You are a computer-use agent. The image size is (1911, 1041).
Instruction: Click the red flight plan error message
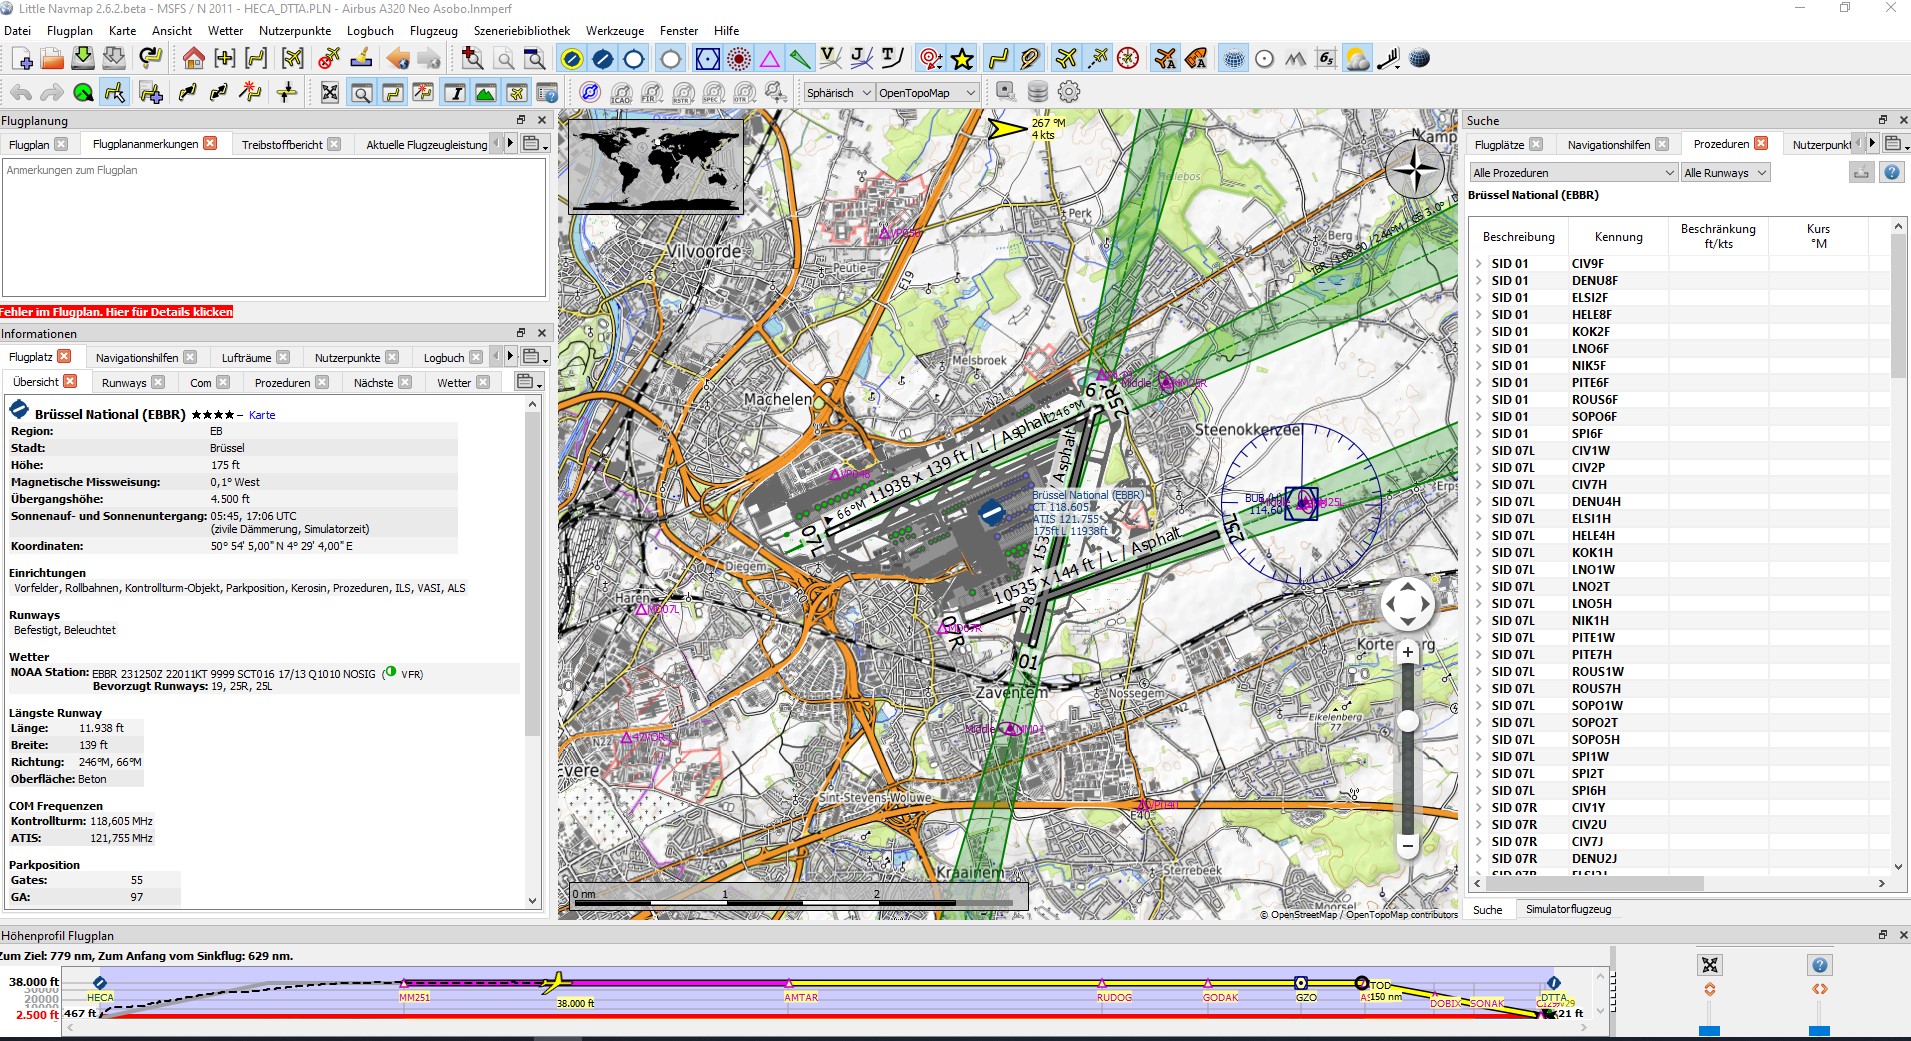tap(117, 312)
